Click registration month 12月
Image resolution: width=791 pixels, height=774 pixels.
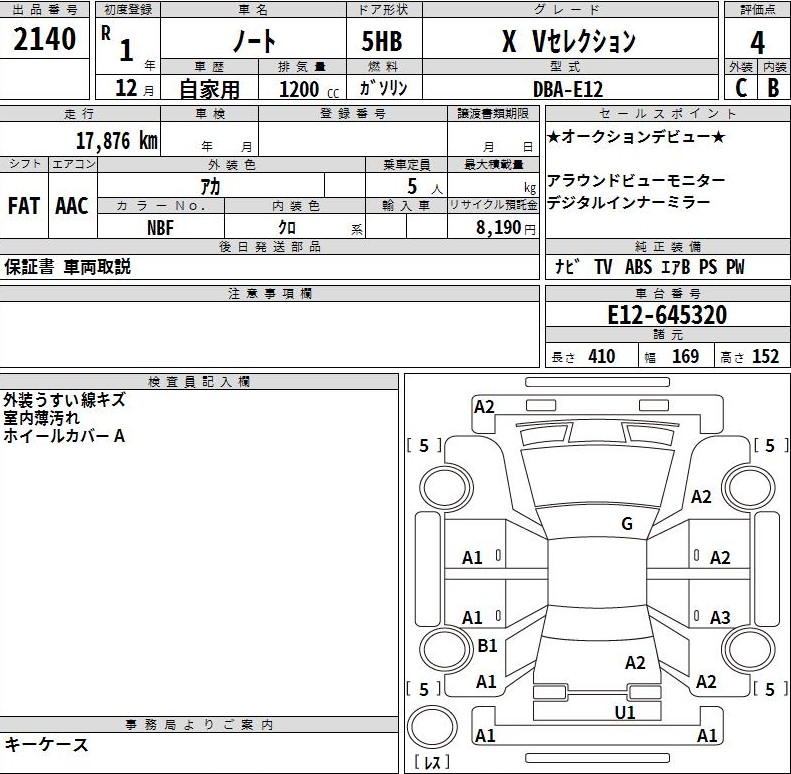click(x=134, y=88)
